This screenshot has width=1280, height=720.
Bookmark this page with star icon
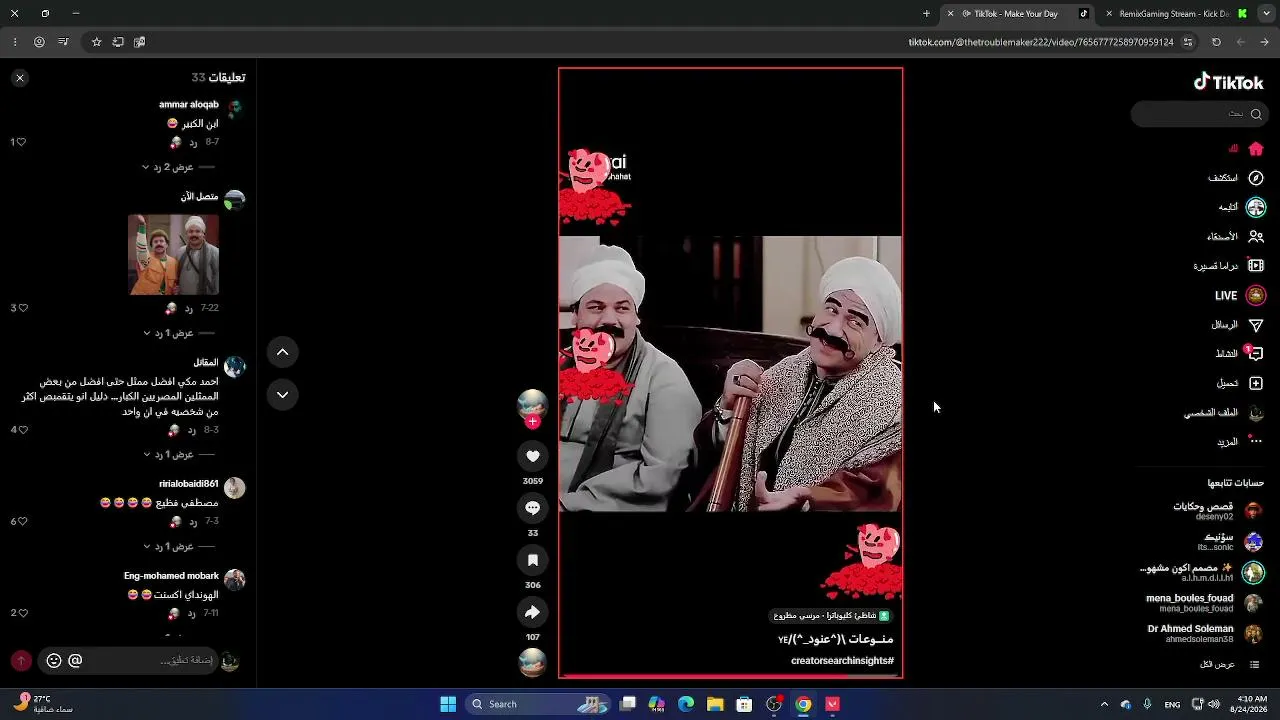coord(96,42)
